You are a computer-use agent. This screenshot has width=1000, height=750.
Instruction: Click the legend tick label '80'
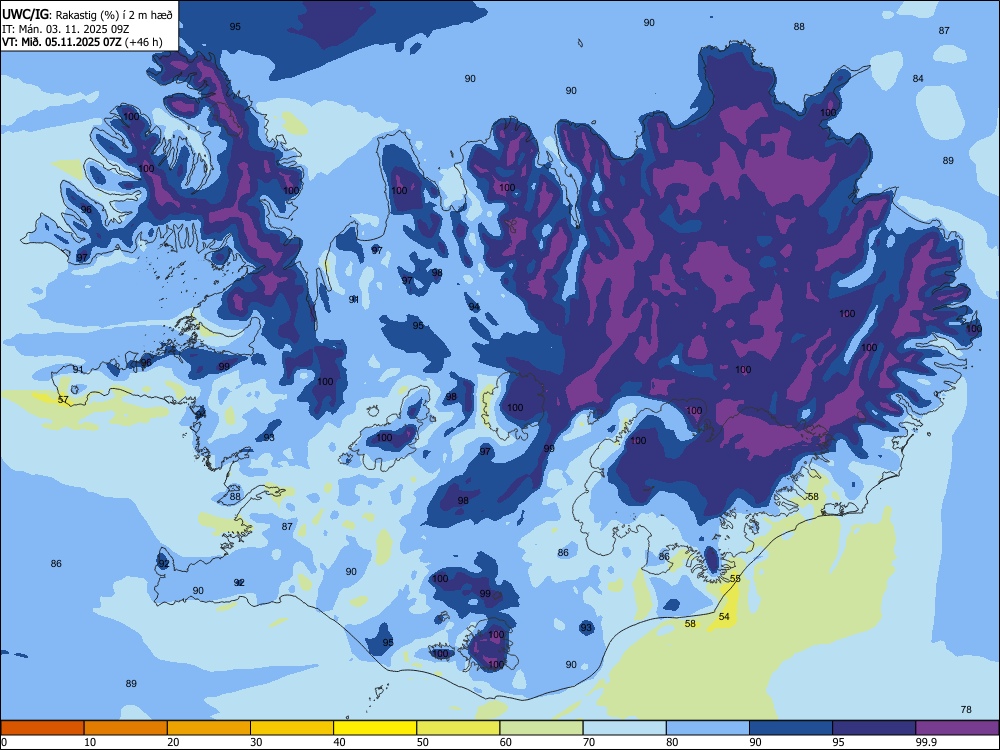coord(672,742)
